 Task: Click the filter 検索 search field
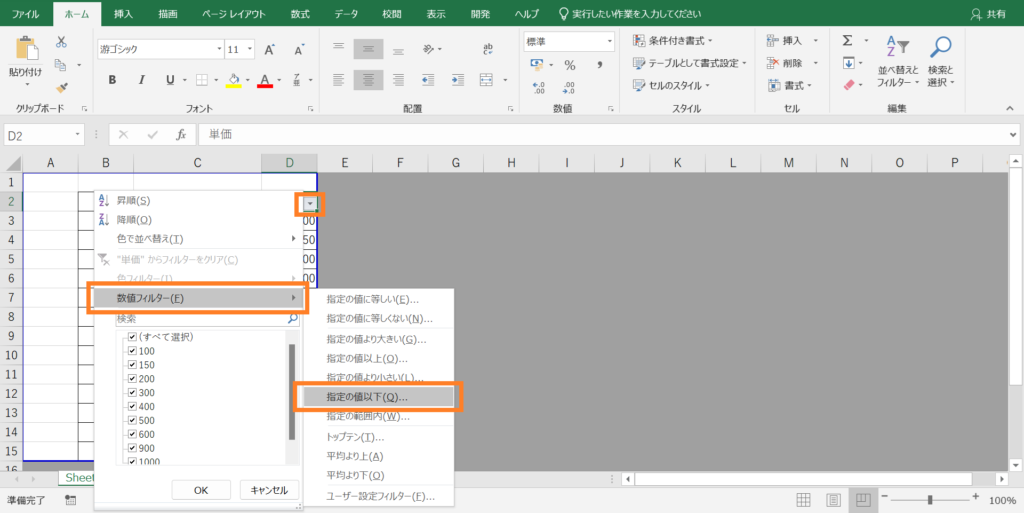(x=208, y=319)
